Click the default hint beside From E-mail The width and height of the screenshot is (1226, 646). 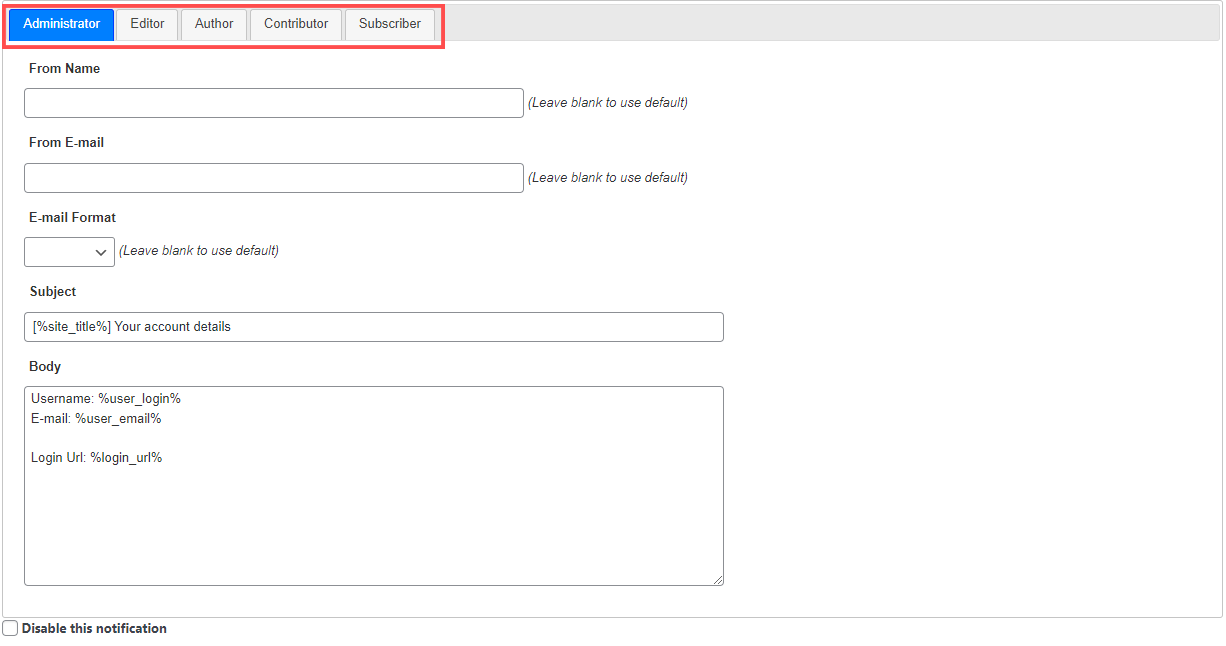pos(608,178)
